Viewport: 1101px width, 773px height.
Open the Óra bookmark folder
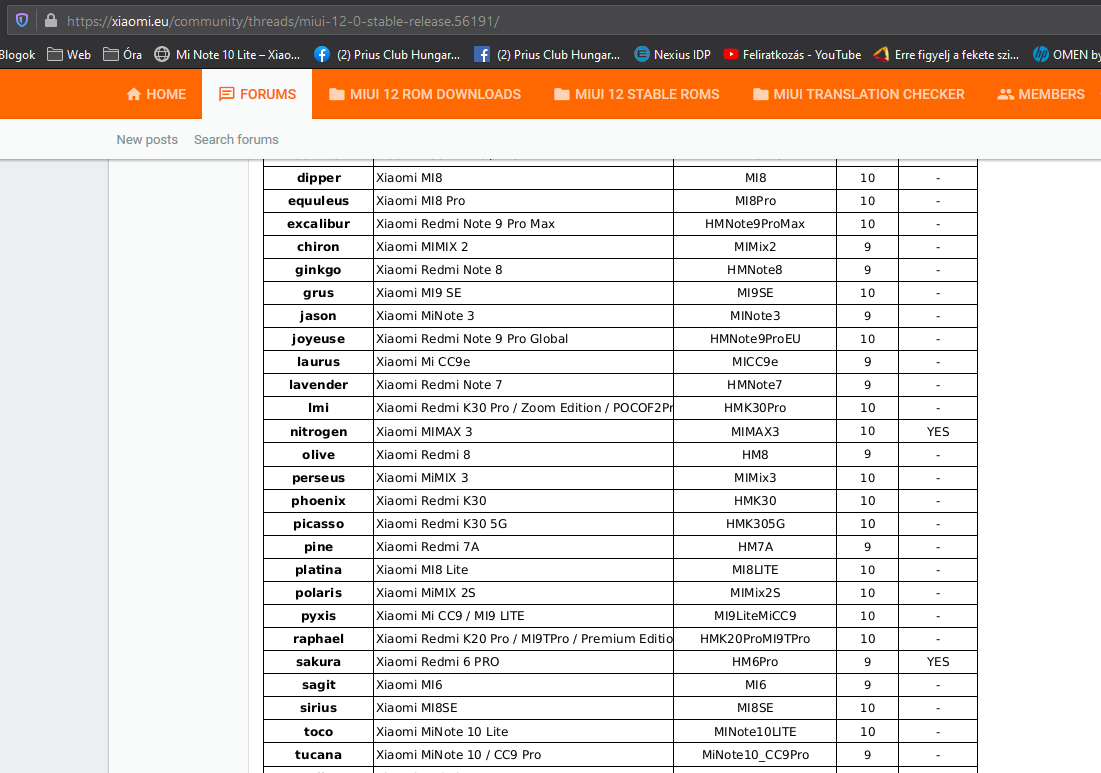pyautogui.click(x=122, y=55)
